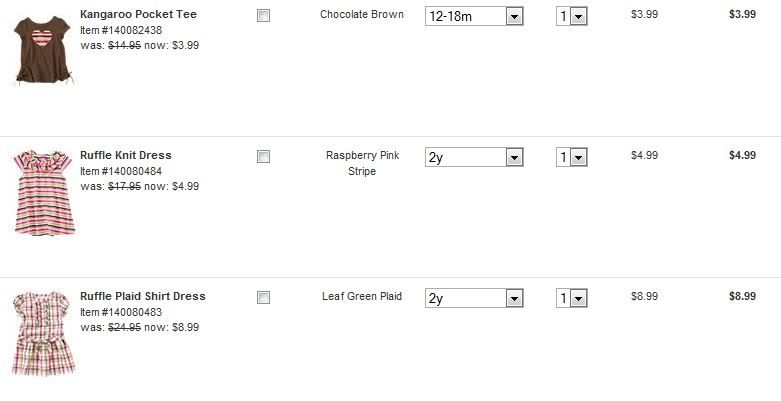Click the Leaf Green Plaid color label
This screenshot has width=781, height=401.
(362, 297)
